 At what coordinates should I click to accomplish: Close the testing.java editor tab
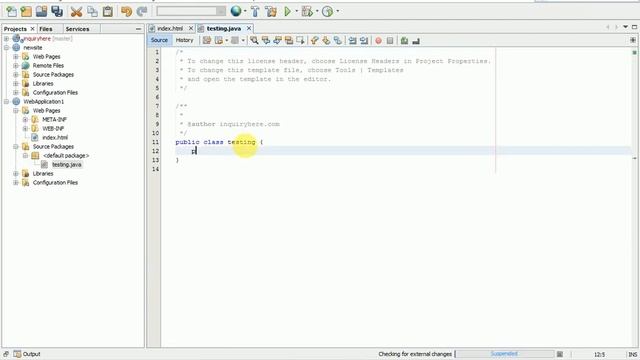tap(249, 29)
